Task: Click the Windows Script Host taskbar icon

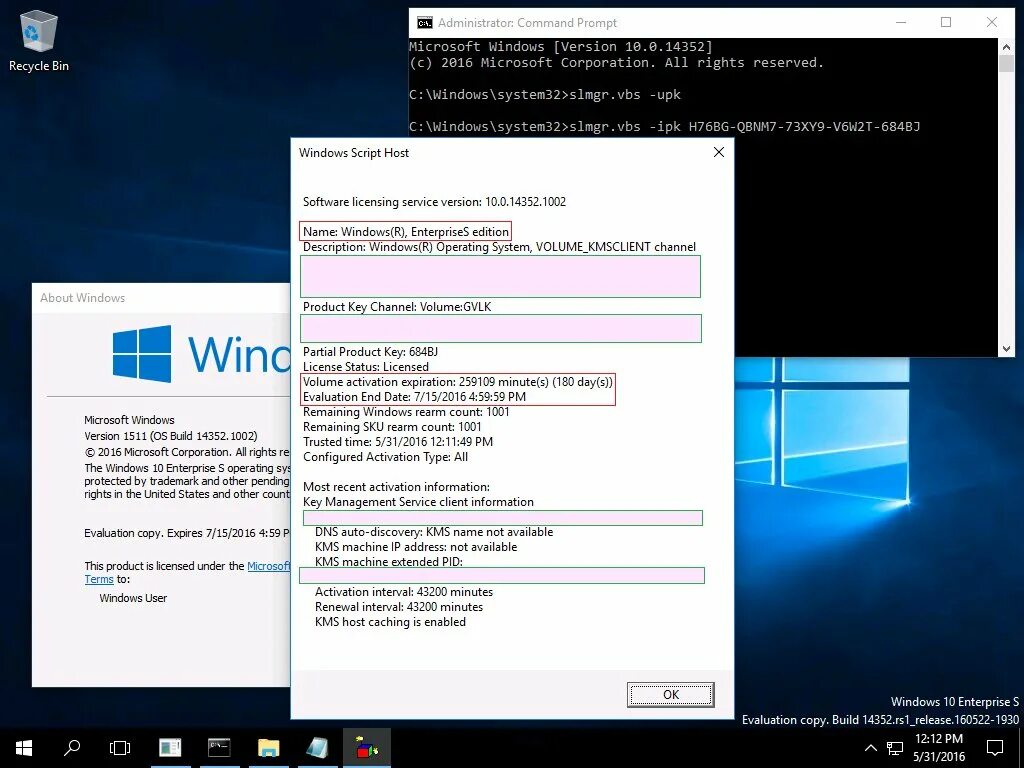Action: pos(366,748)
